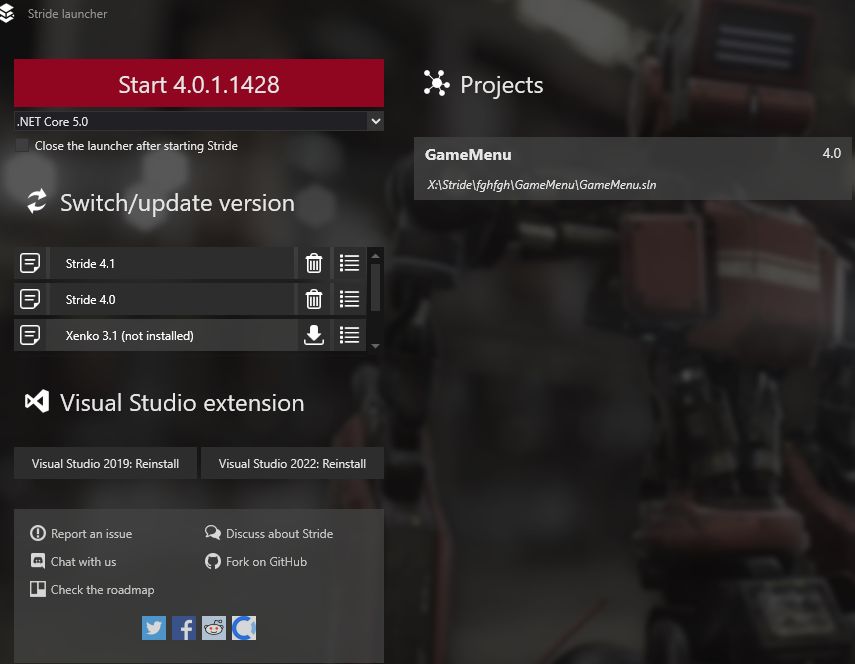Show version list for Stride 4.0
Image resolution: width=855 pixels, height=664 pixels.
(x=350, y=299)
